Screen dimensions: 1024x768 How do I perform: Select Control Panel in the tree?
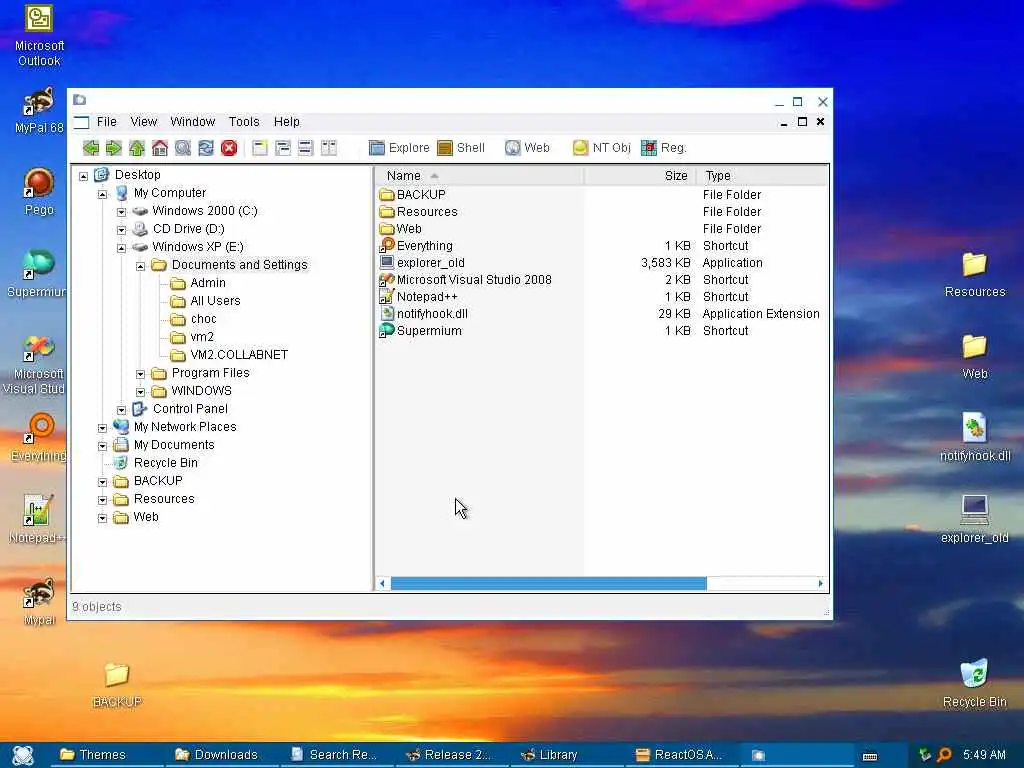click(x=190, y=409)
